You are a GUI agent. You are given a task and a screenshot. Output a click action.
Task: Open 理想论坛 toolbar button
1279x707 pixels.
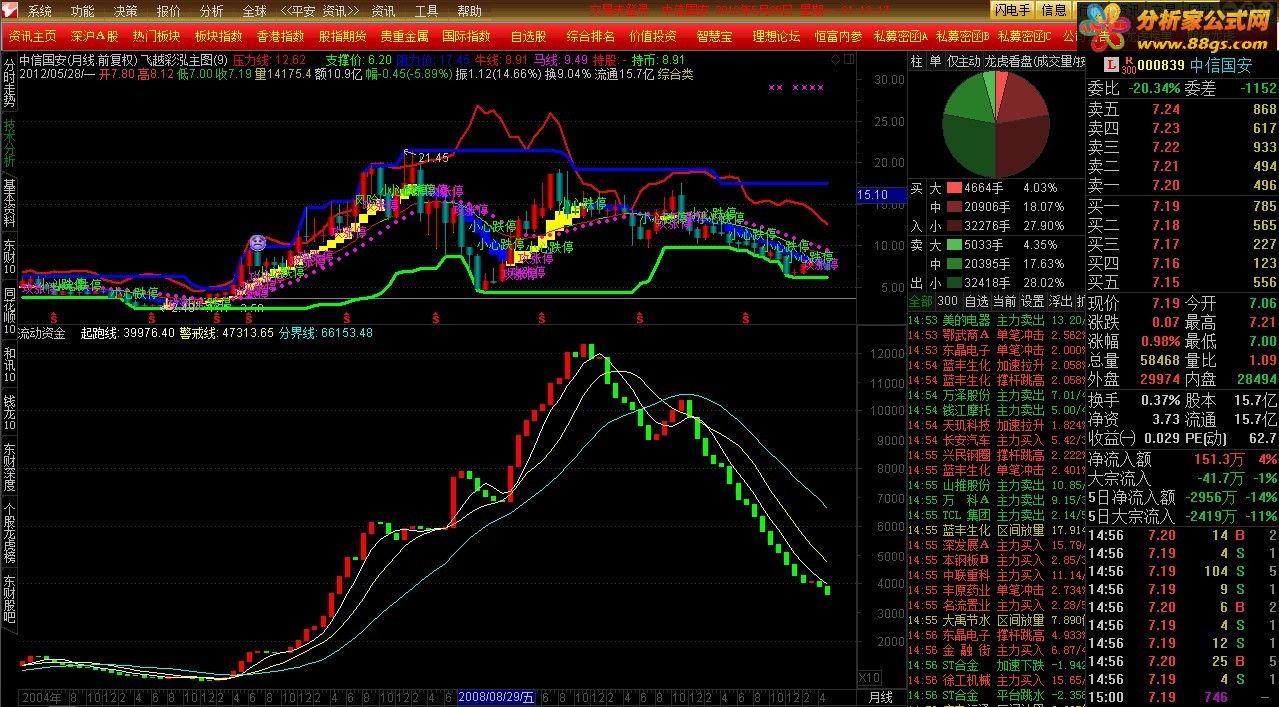[776, 36]
